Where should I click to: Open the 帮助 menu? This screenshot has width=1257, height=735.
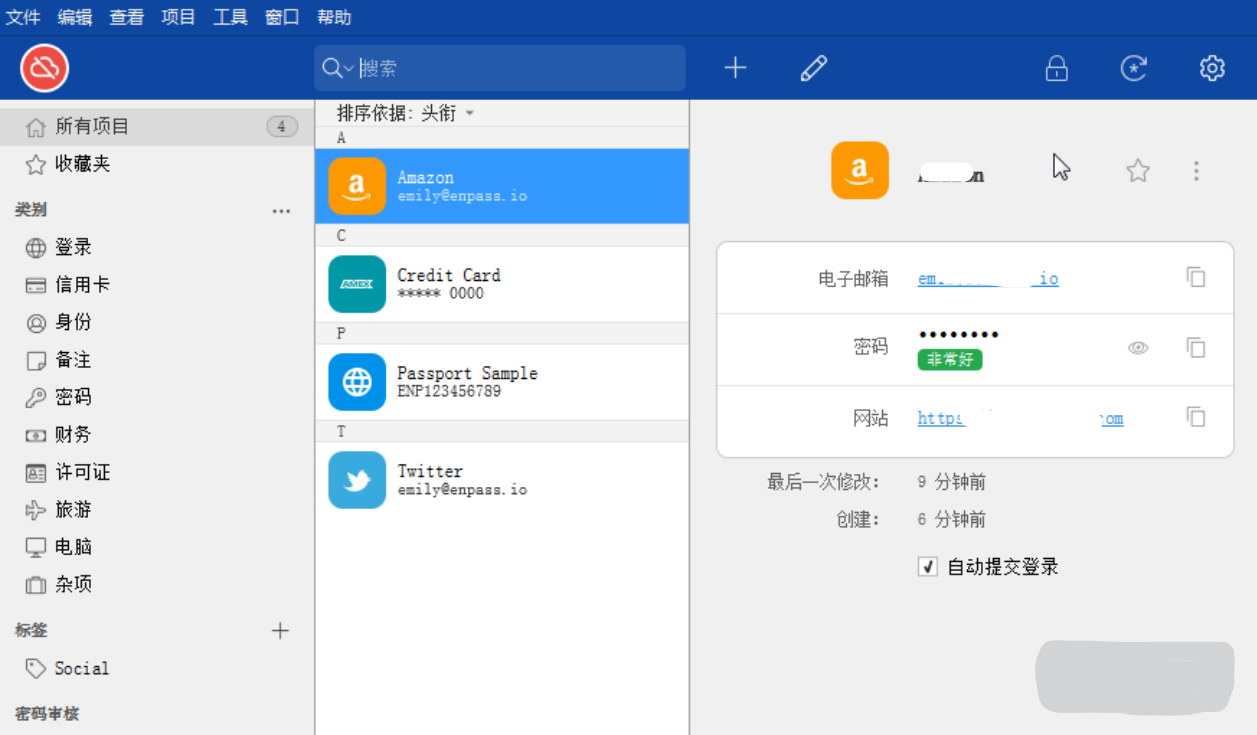pyautogui.click(x=334, y=16)
